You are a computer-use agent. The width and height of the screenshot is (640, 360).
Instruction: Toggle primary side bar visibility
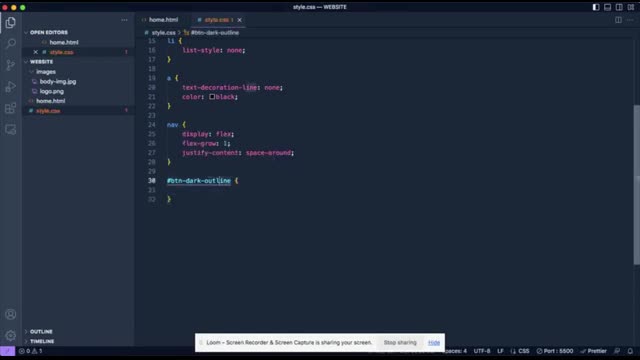click(596, 7)
